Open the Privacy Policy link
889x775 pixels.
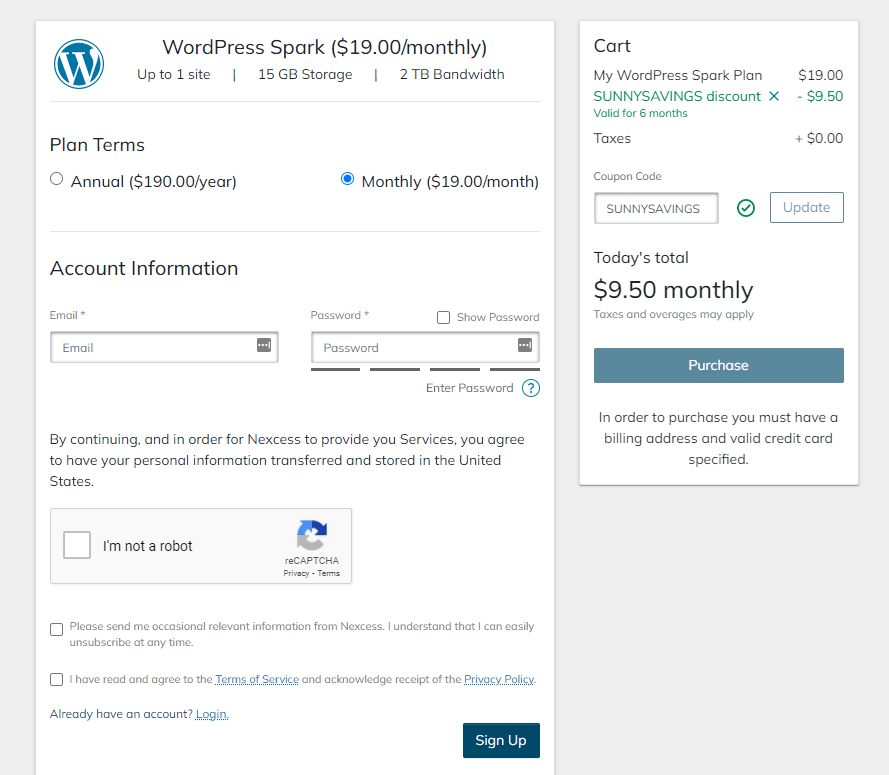[499, 679]
